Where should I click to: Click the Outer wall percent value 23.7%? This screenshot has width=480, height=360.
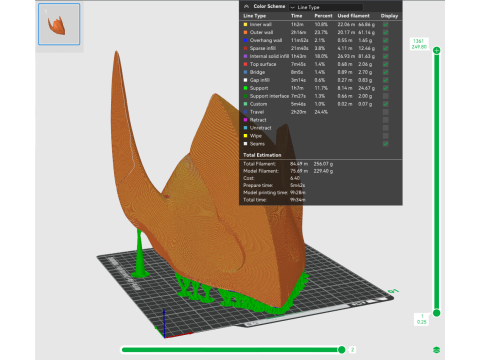[x=321, y=32]
